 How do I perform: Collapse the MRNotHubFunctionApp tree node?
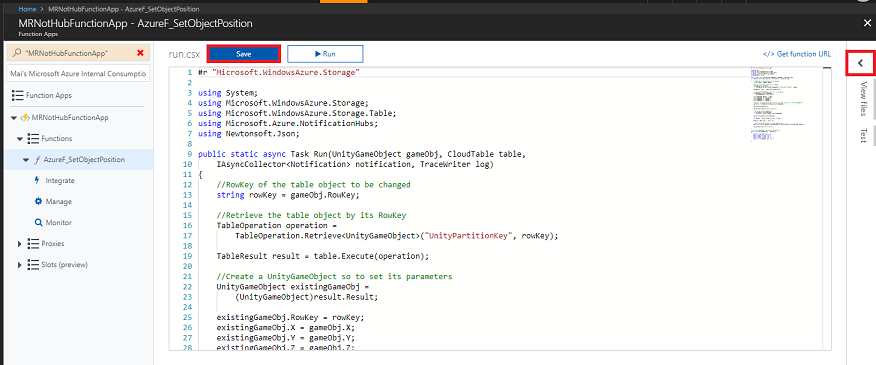[x=14, y=118]
